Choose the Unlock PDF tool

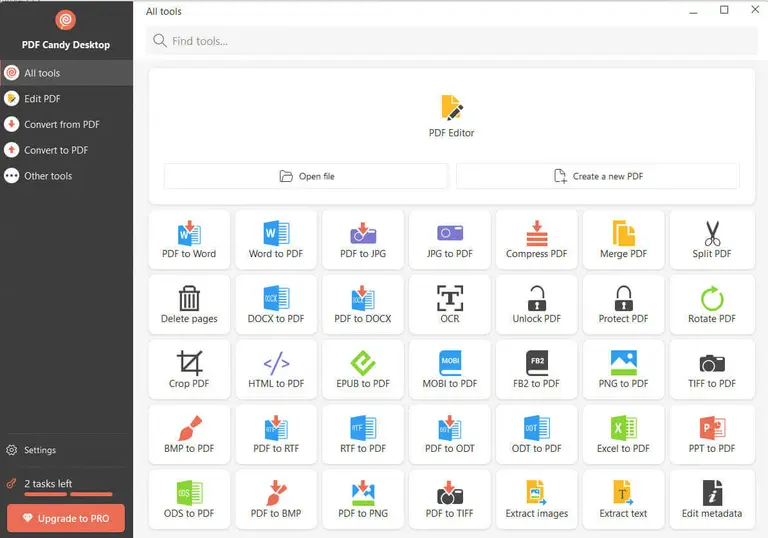point(536,304)
